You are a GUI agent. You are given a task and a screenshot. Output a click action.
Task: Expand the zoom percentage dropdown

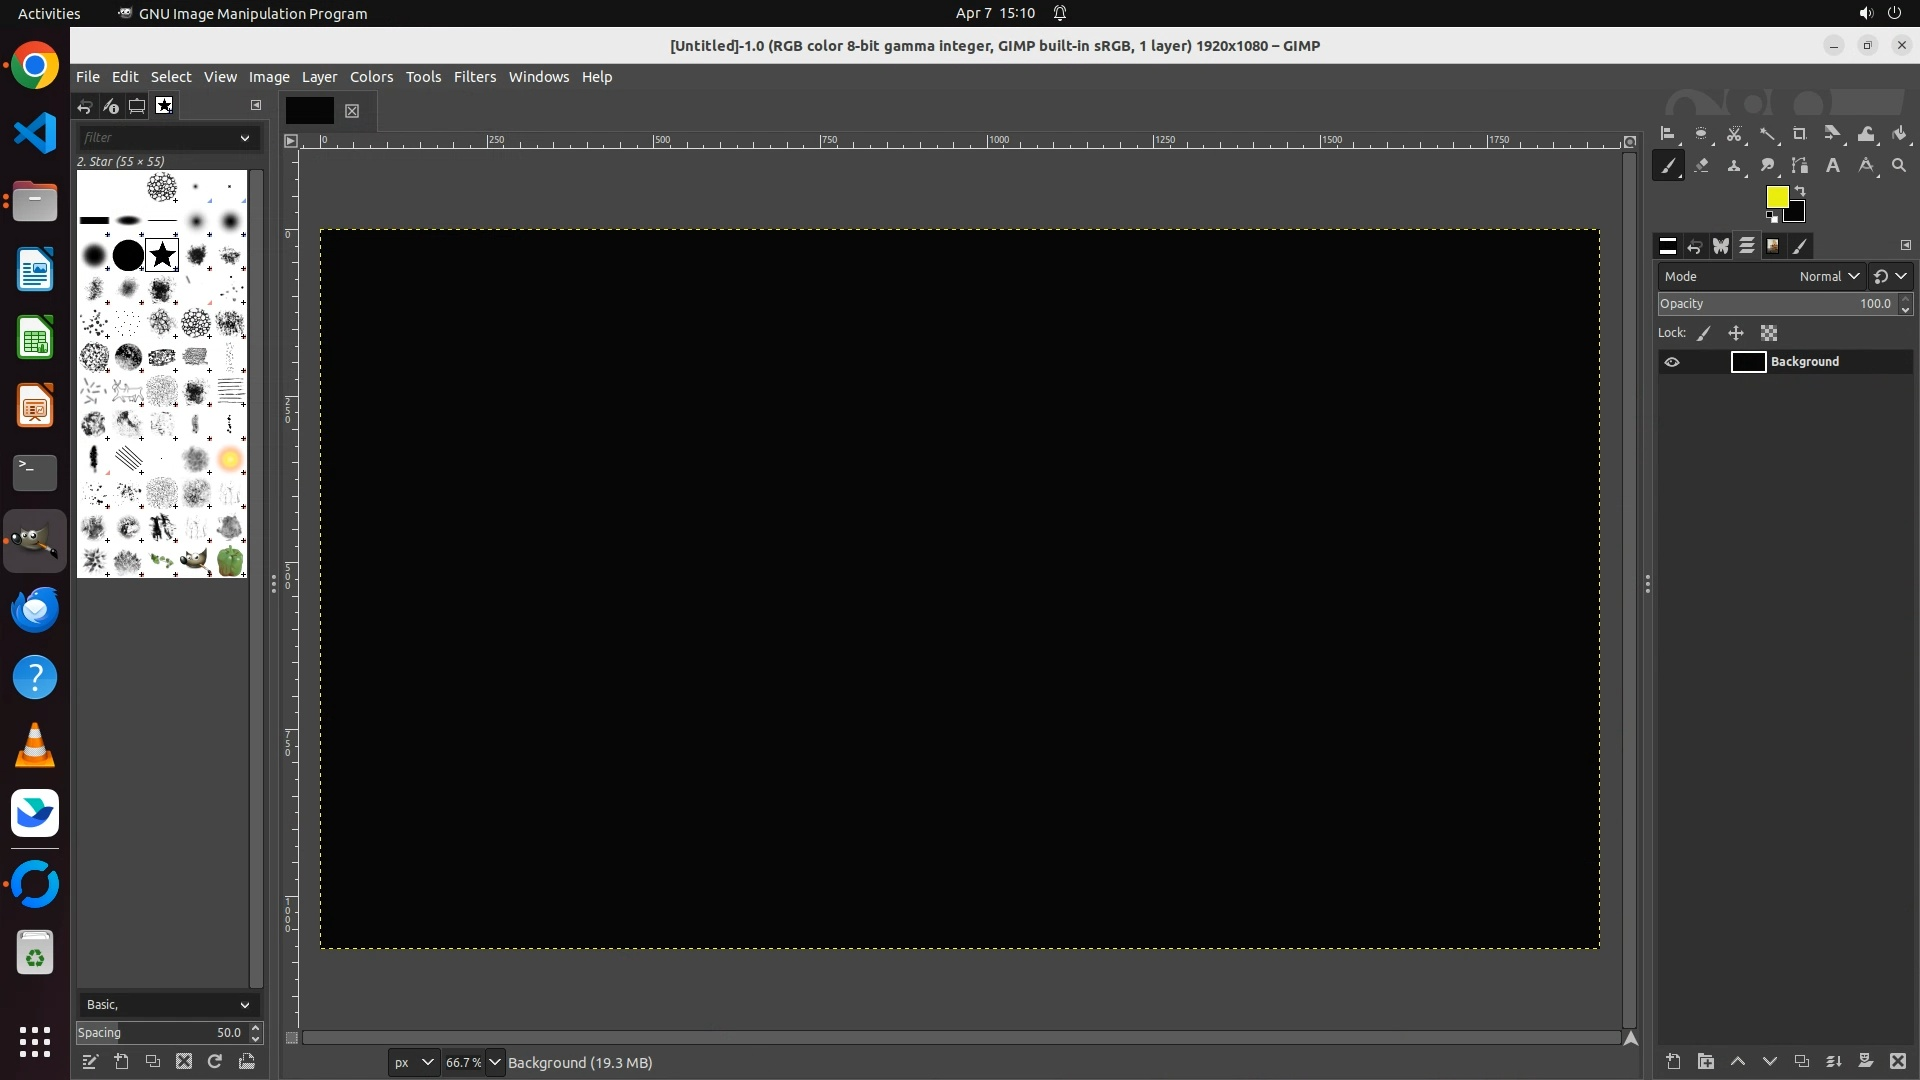point(495,1062)
